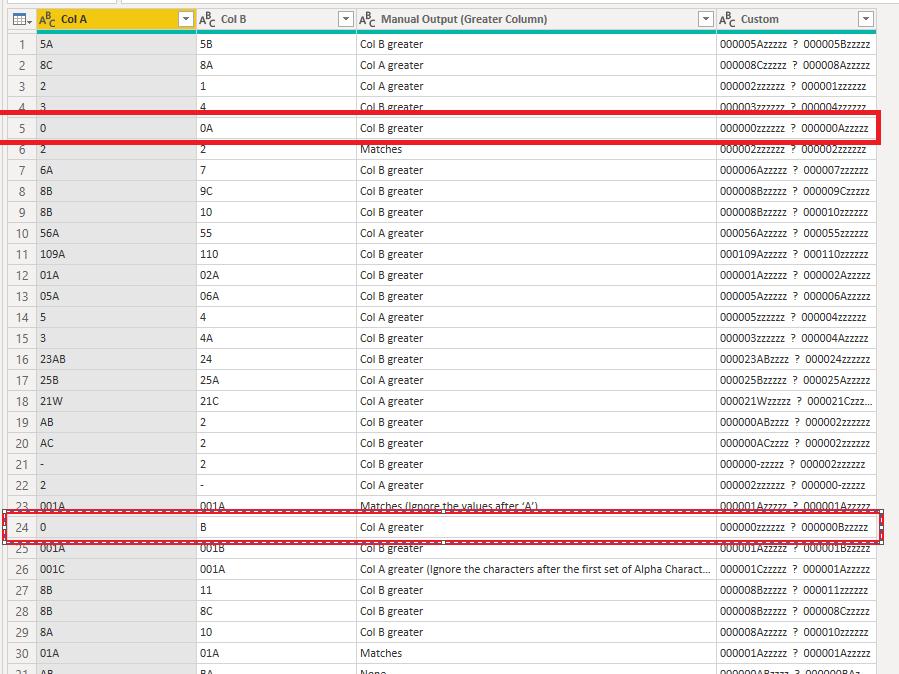
Task: Open the Custom column filter dropdown
Action: pos(866,19)
